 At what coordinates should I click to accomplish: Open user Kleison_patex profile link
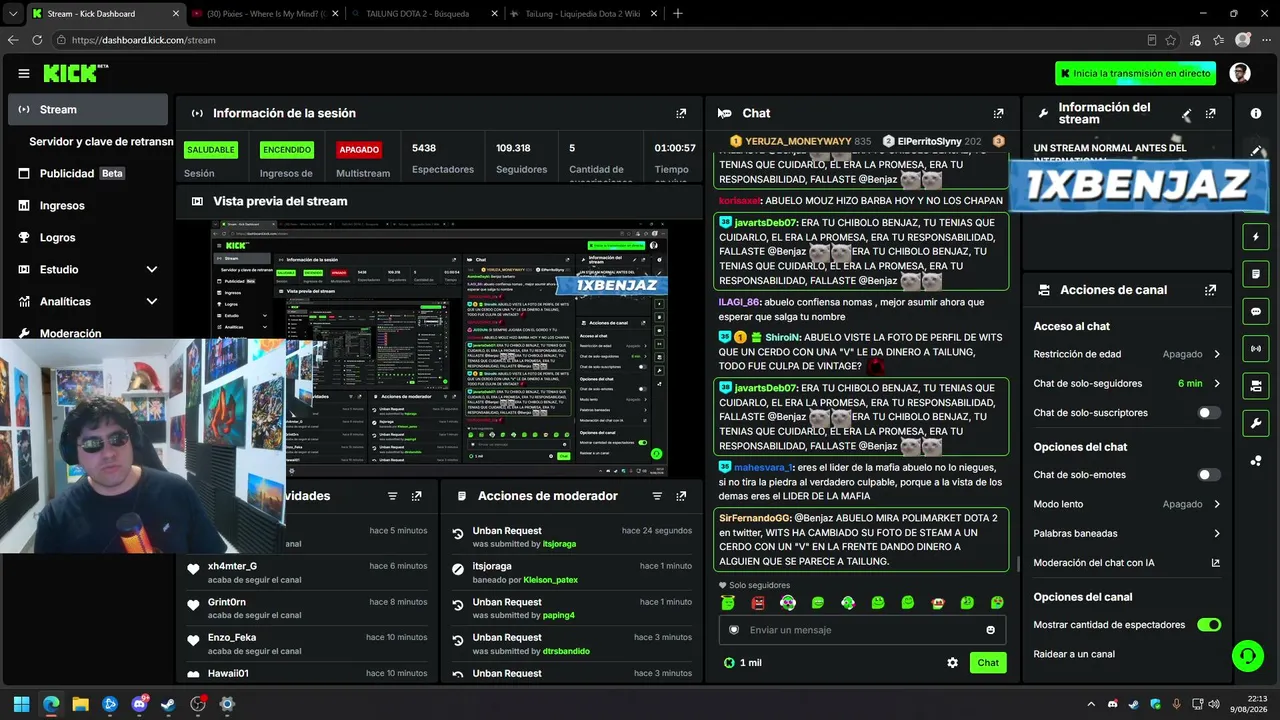(551, 580)
